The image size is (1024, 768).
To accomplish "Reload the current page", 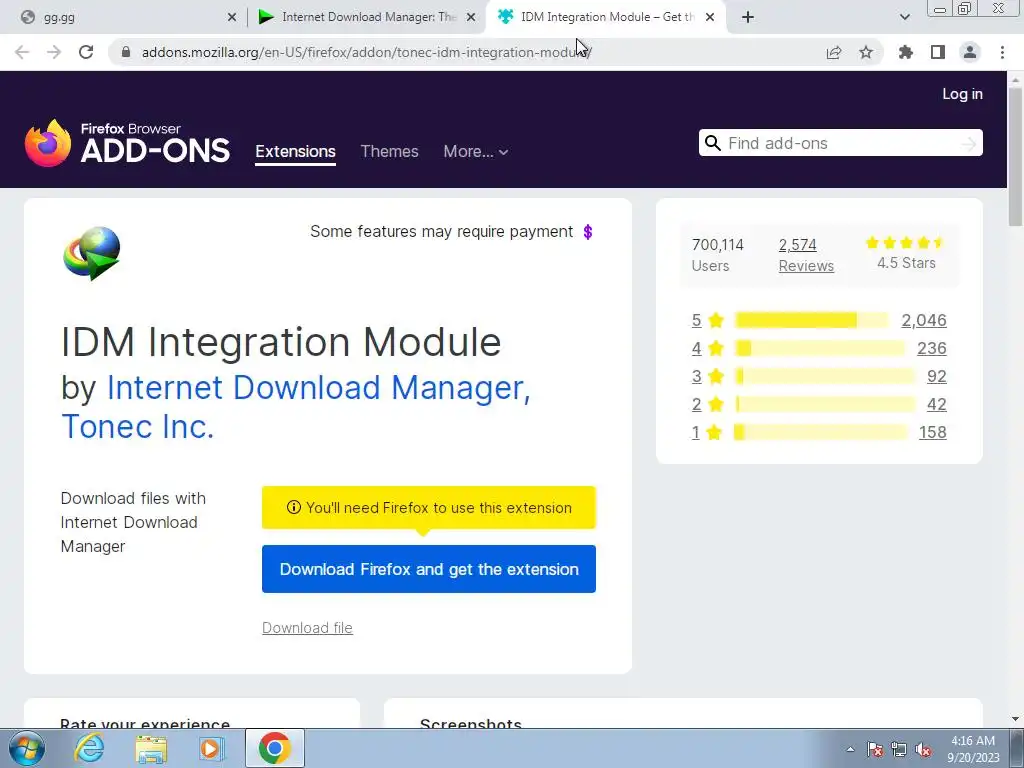I will pos(86,52).
